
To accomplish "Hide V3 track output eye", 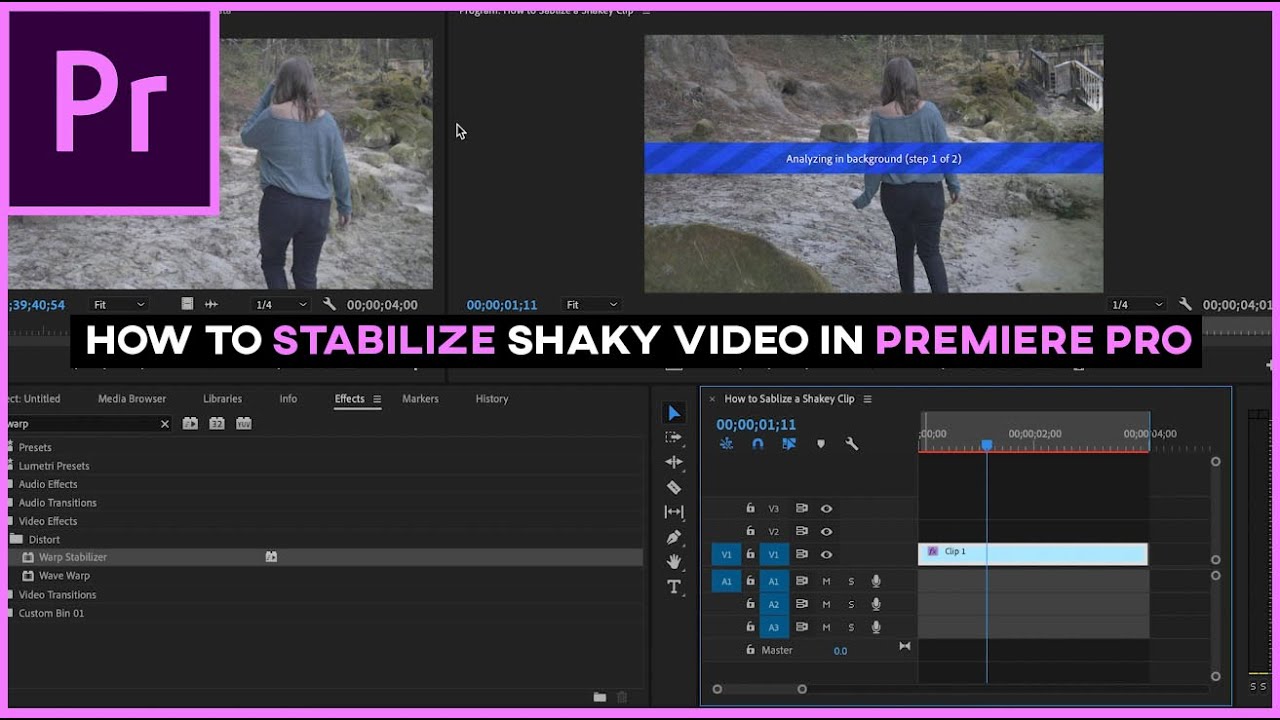I will click(826, 508).
